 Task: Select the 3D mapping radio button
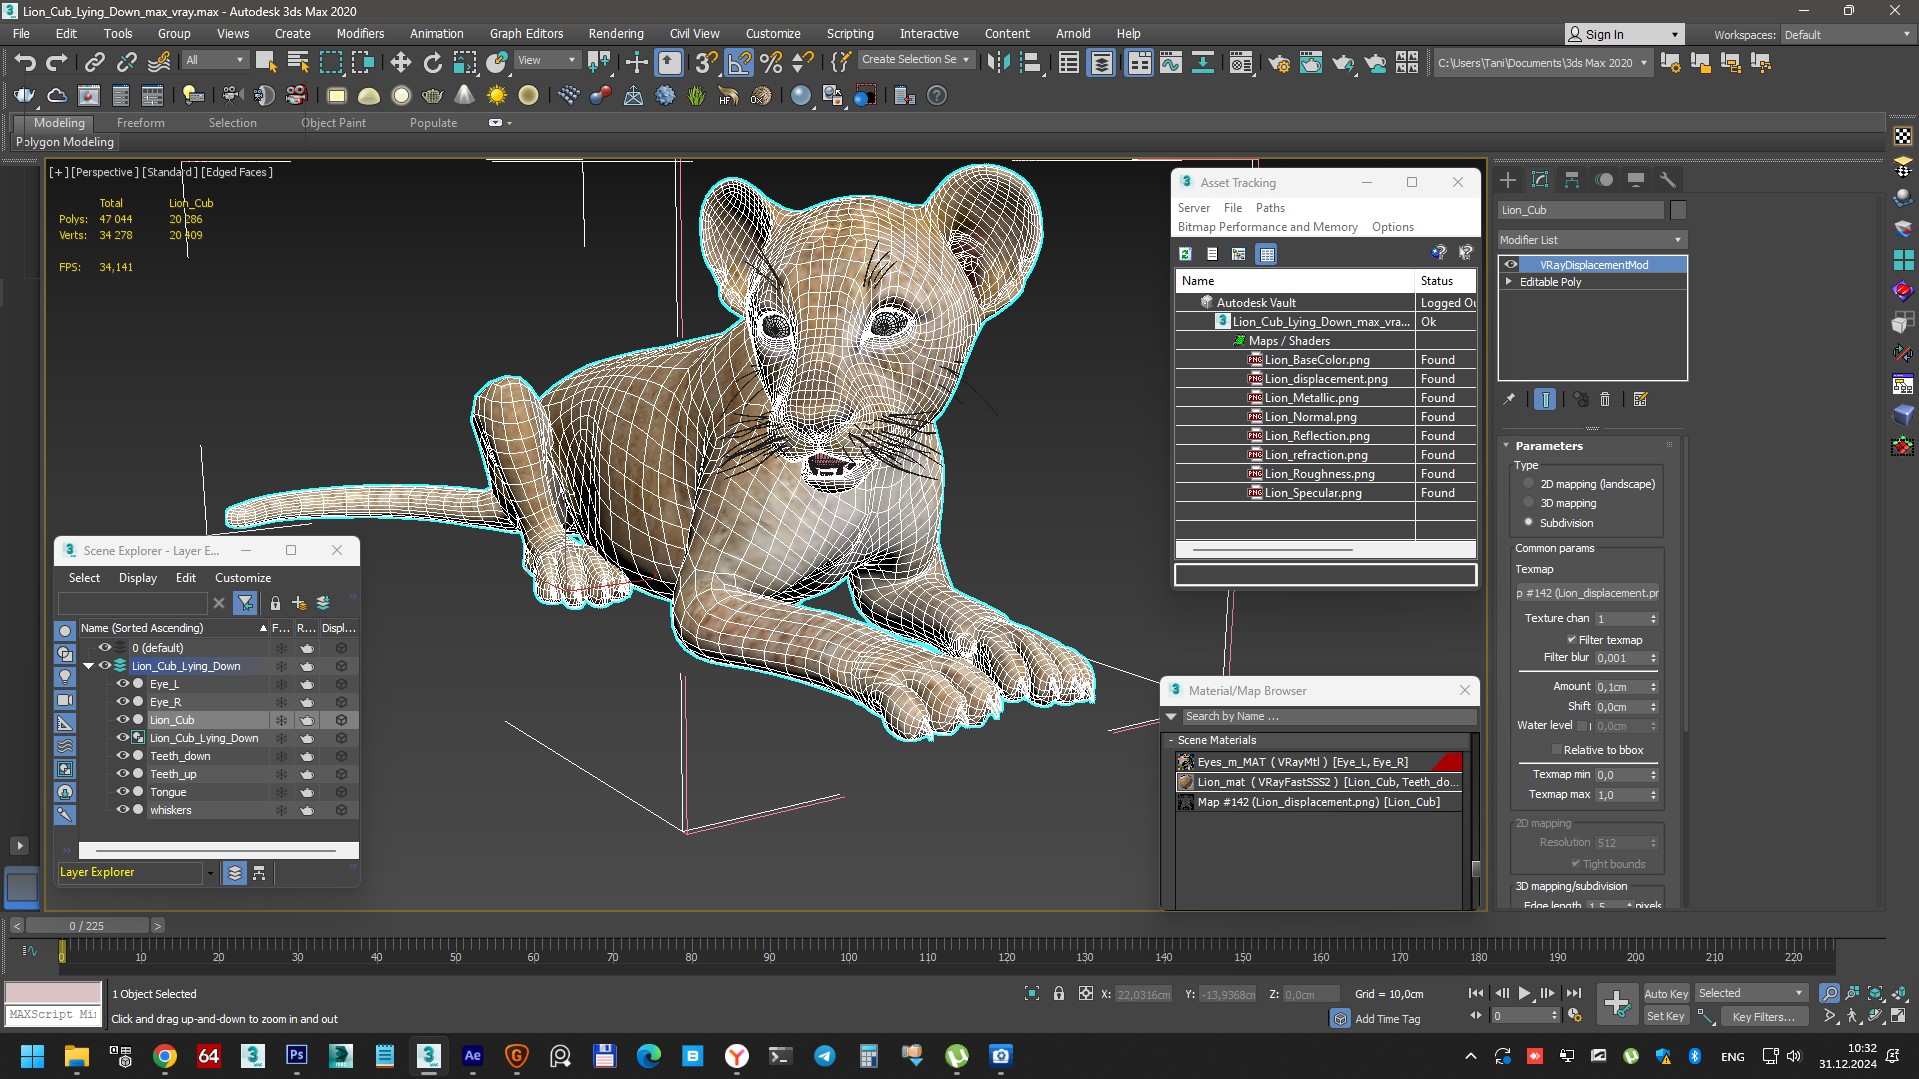click(1528, 503)
